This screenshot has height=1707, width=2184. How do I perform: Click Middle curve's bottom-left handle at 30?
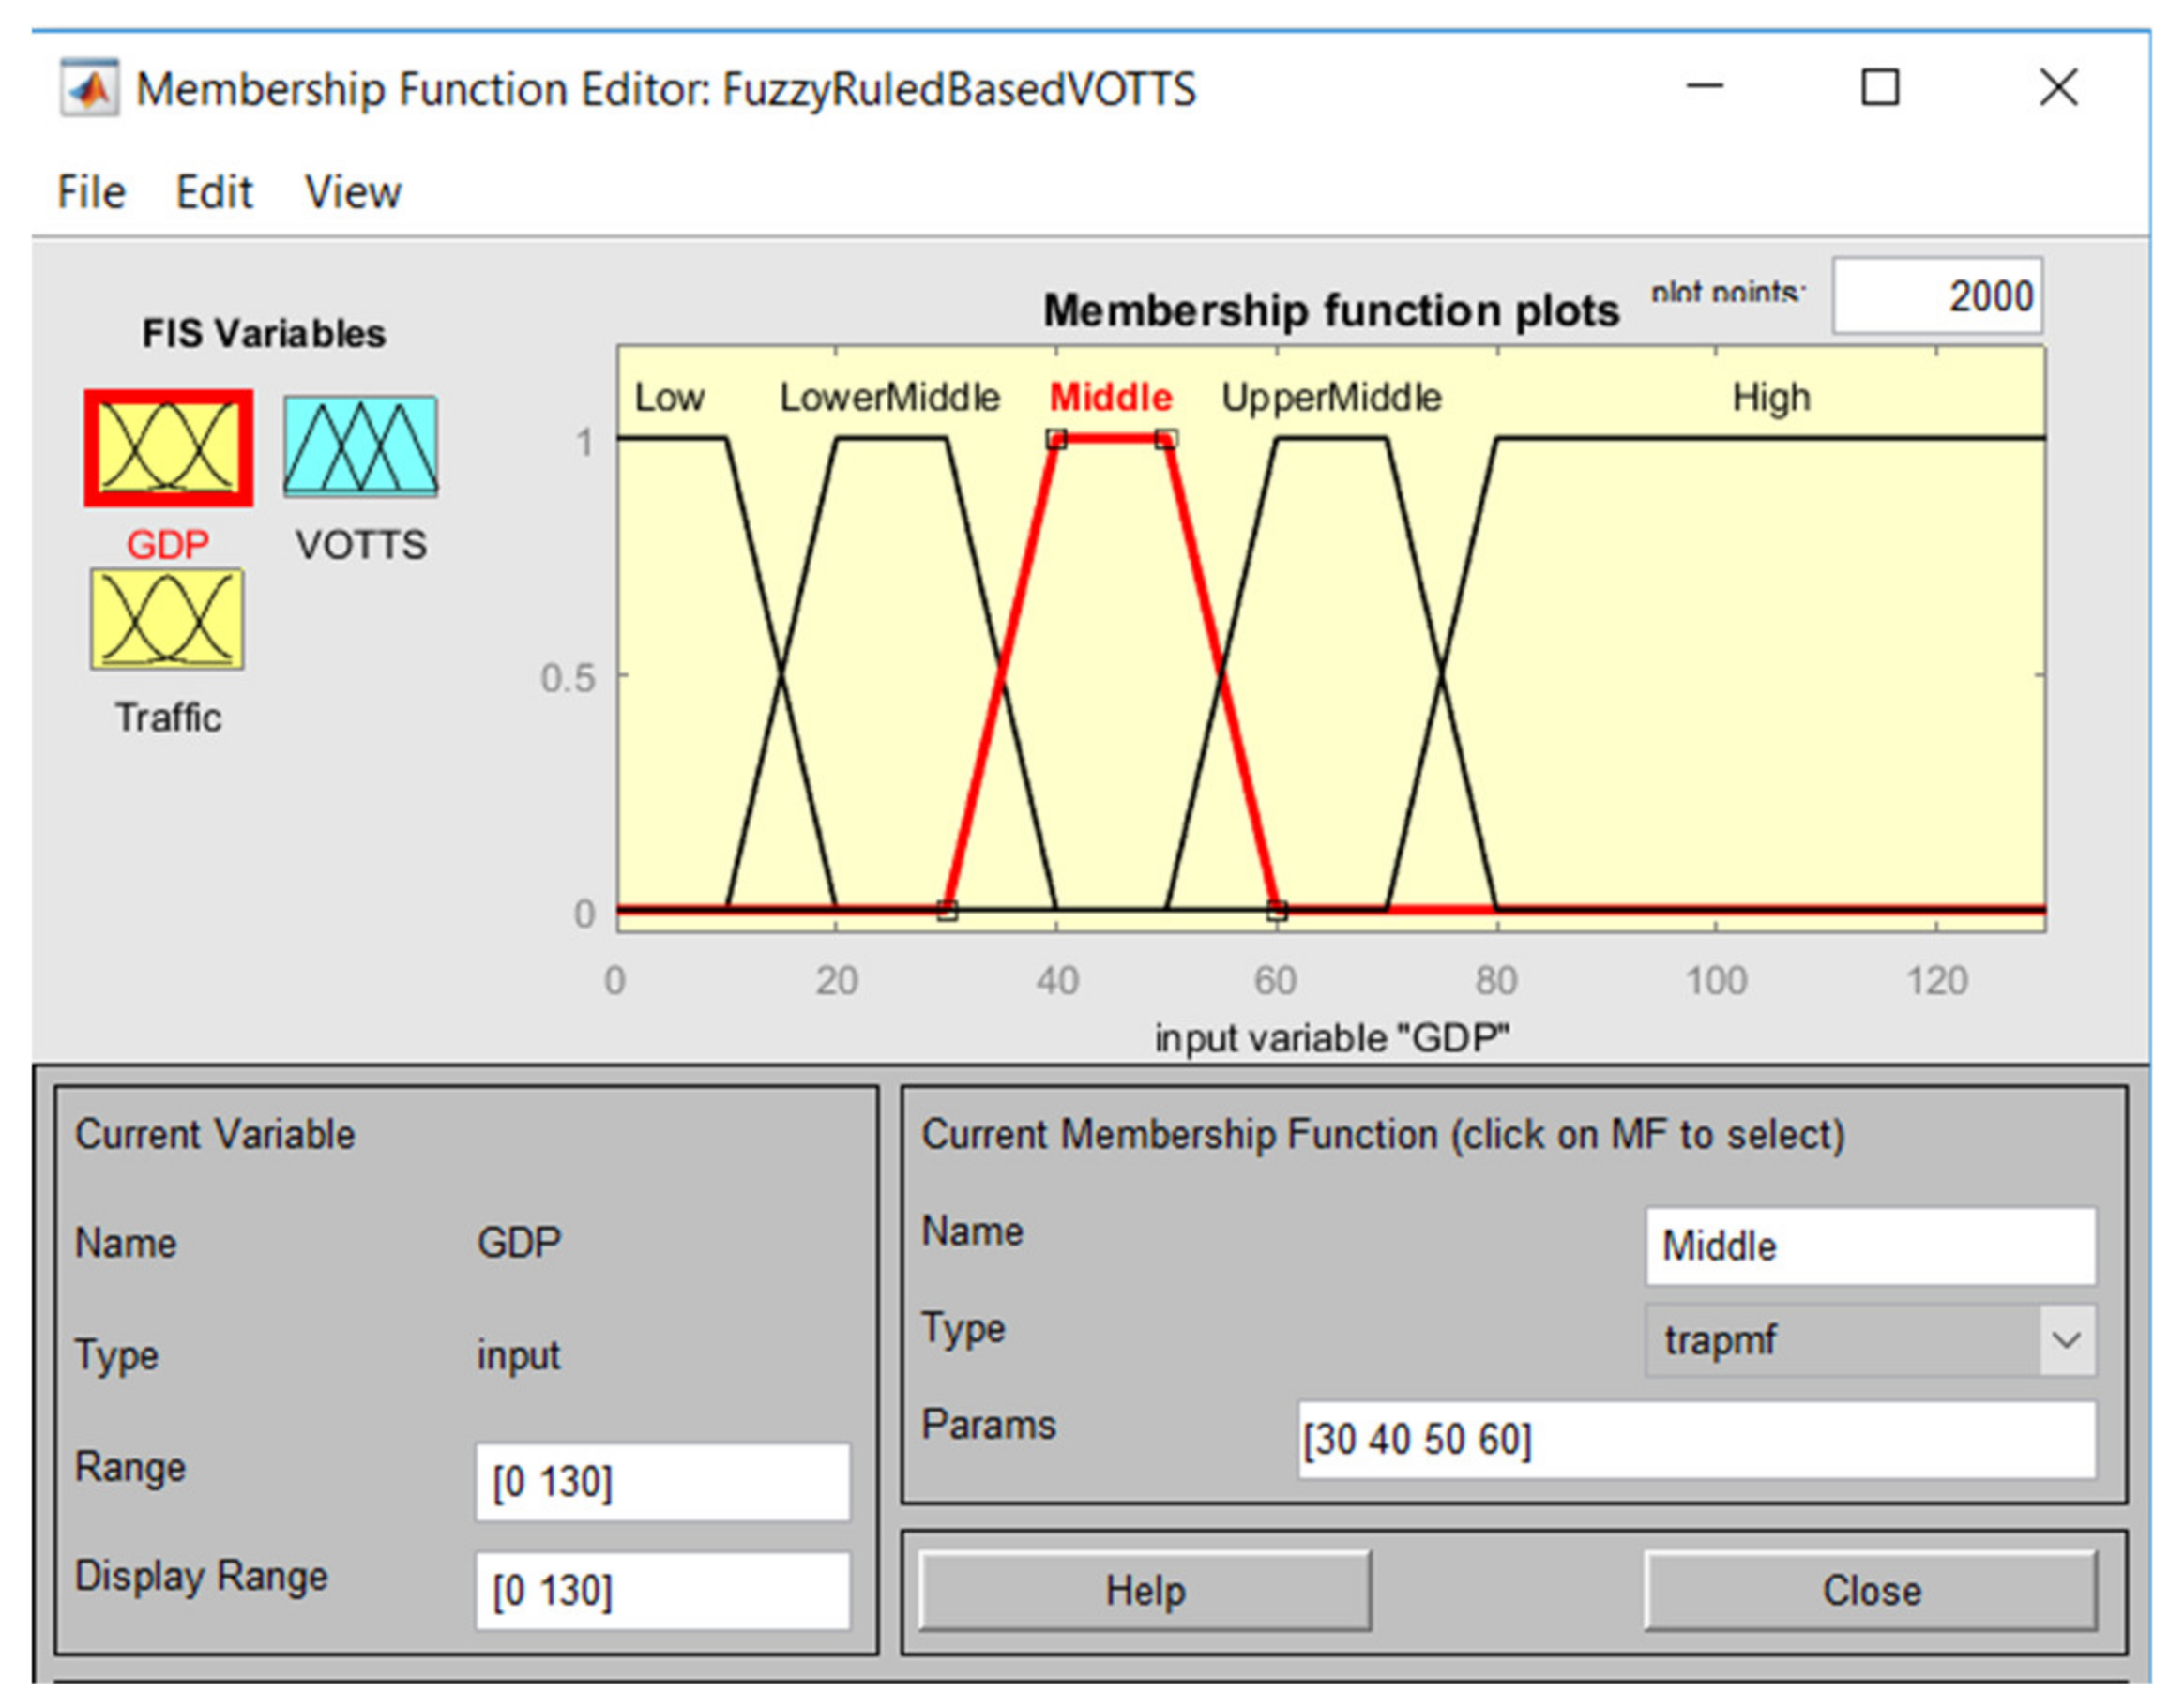947,910
